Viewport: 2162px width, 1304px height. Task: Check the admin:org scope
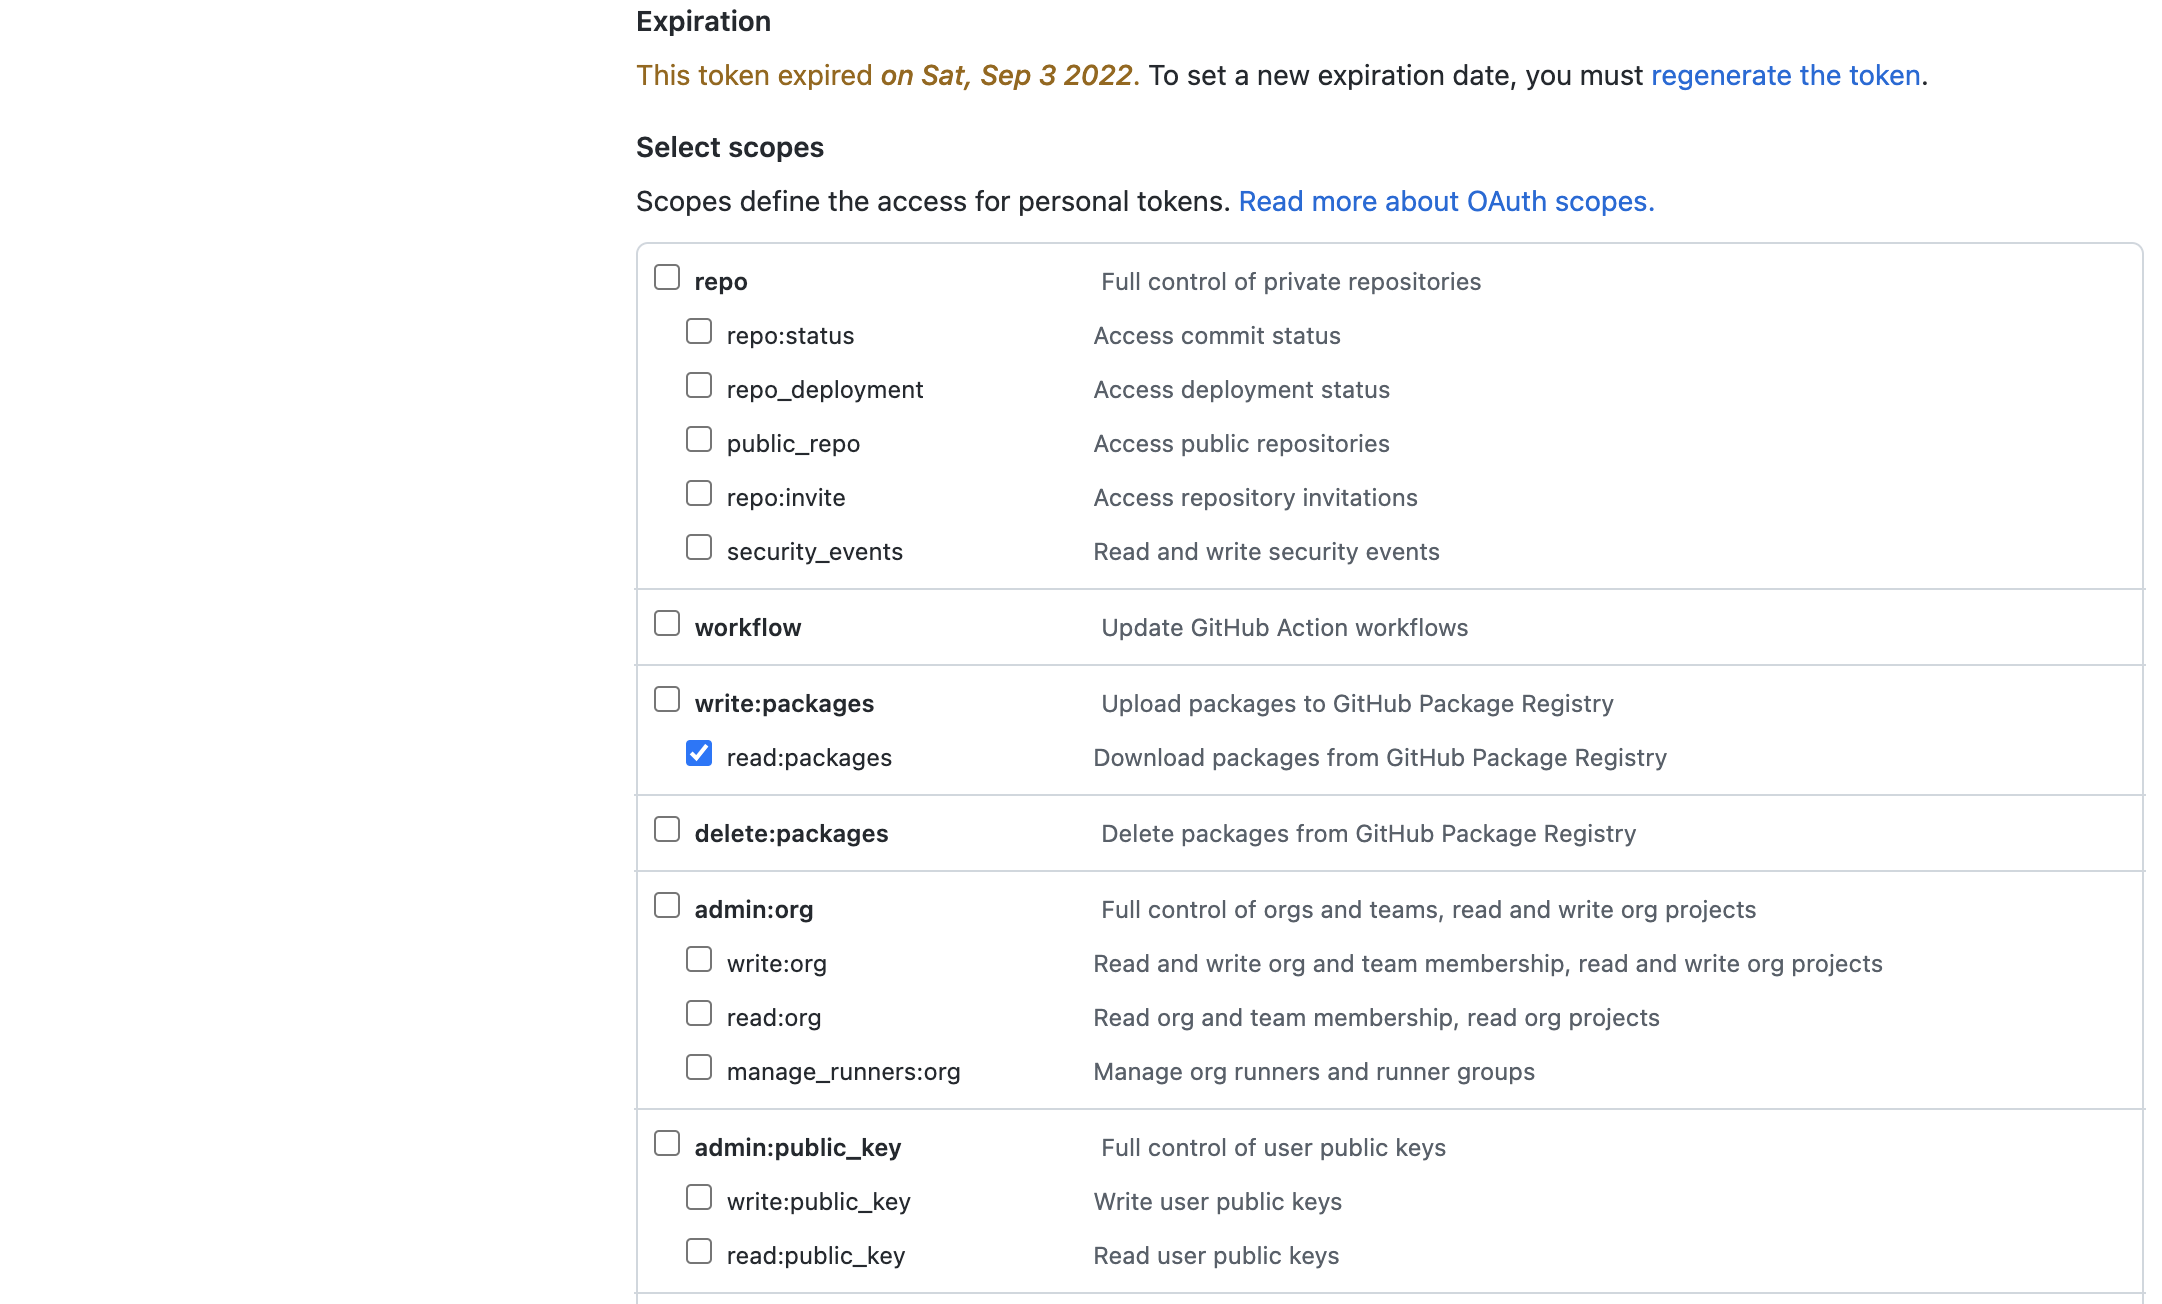(666, 904)
